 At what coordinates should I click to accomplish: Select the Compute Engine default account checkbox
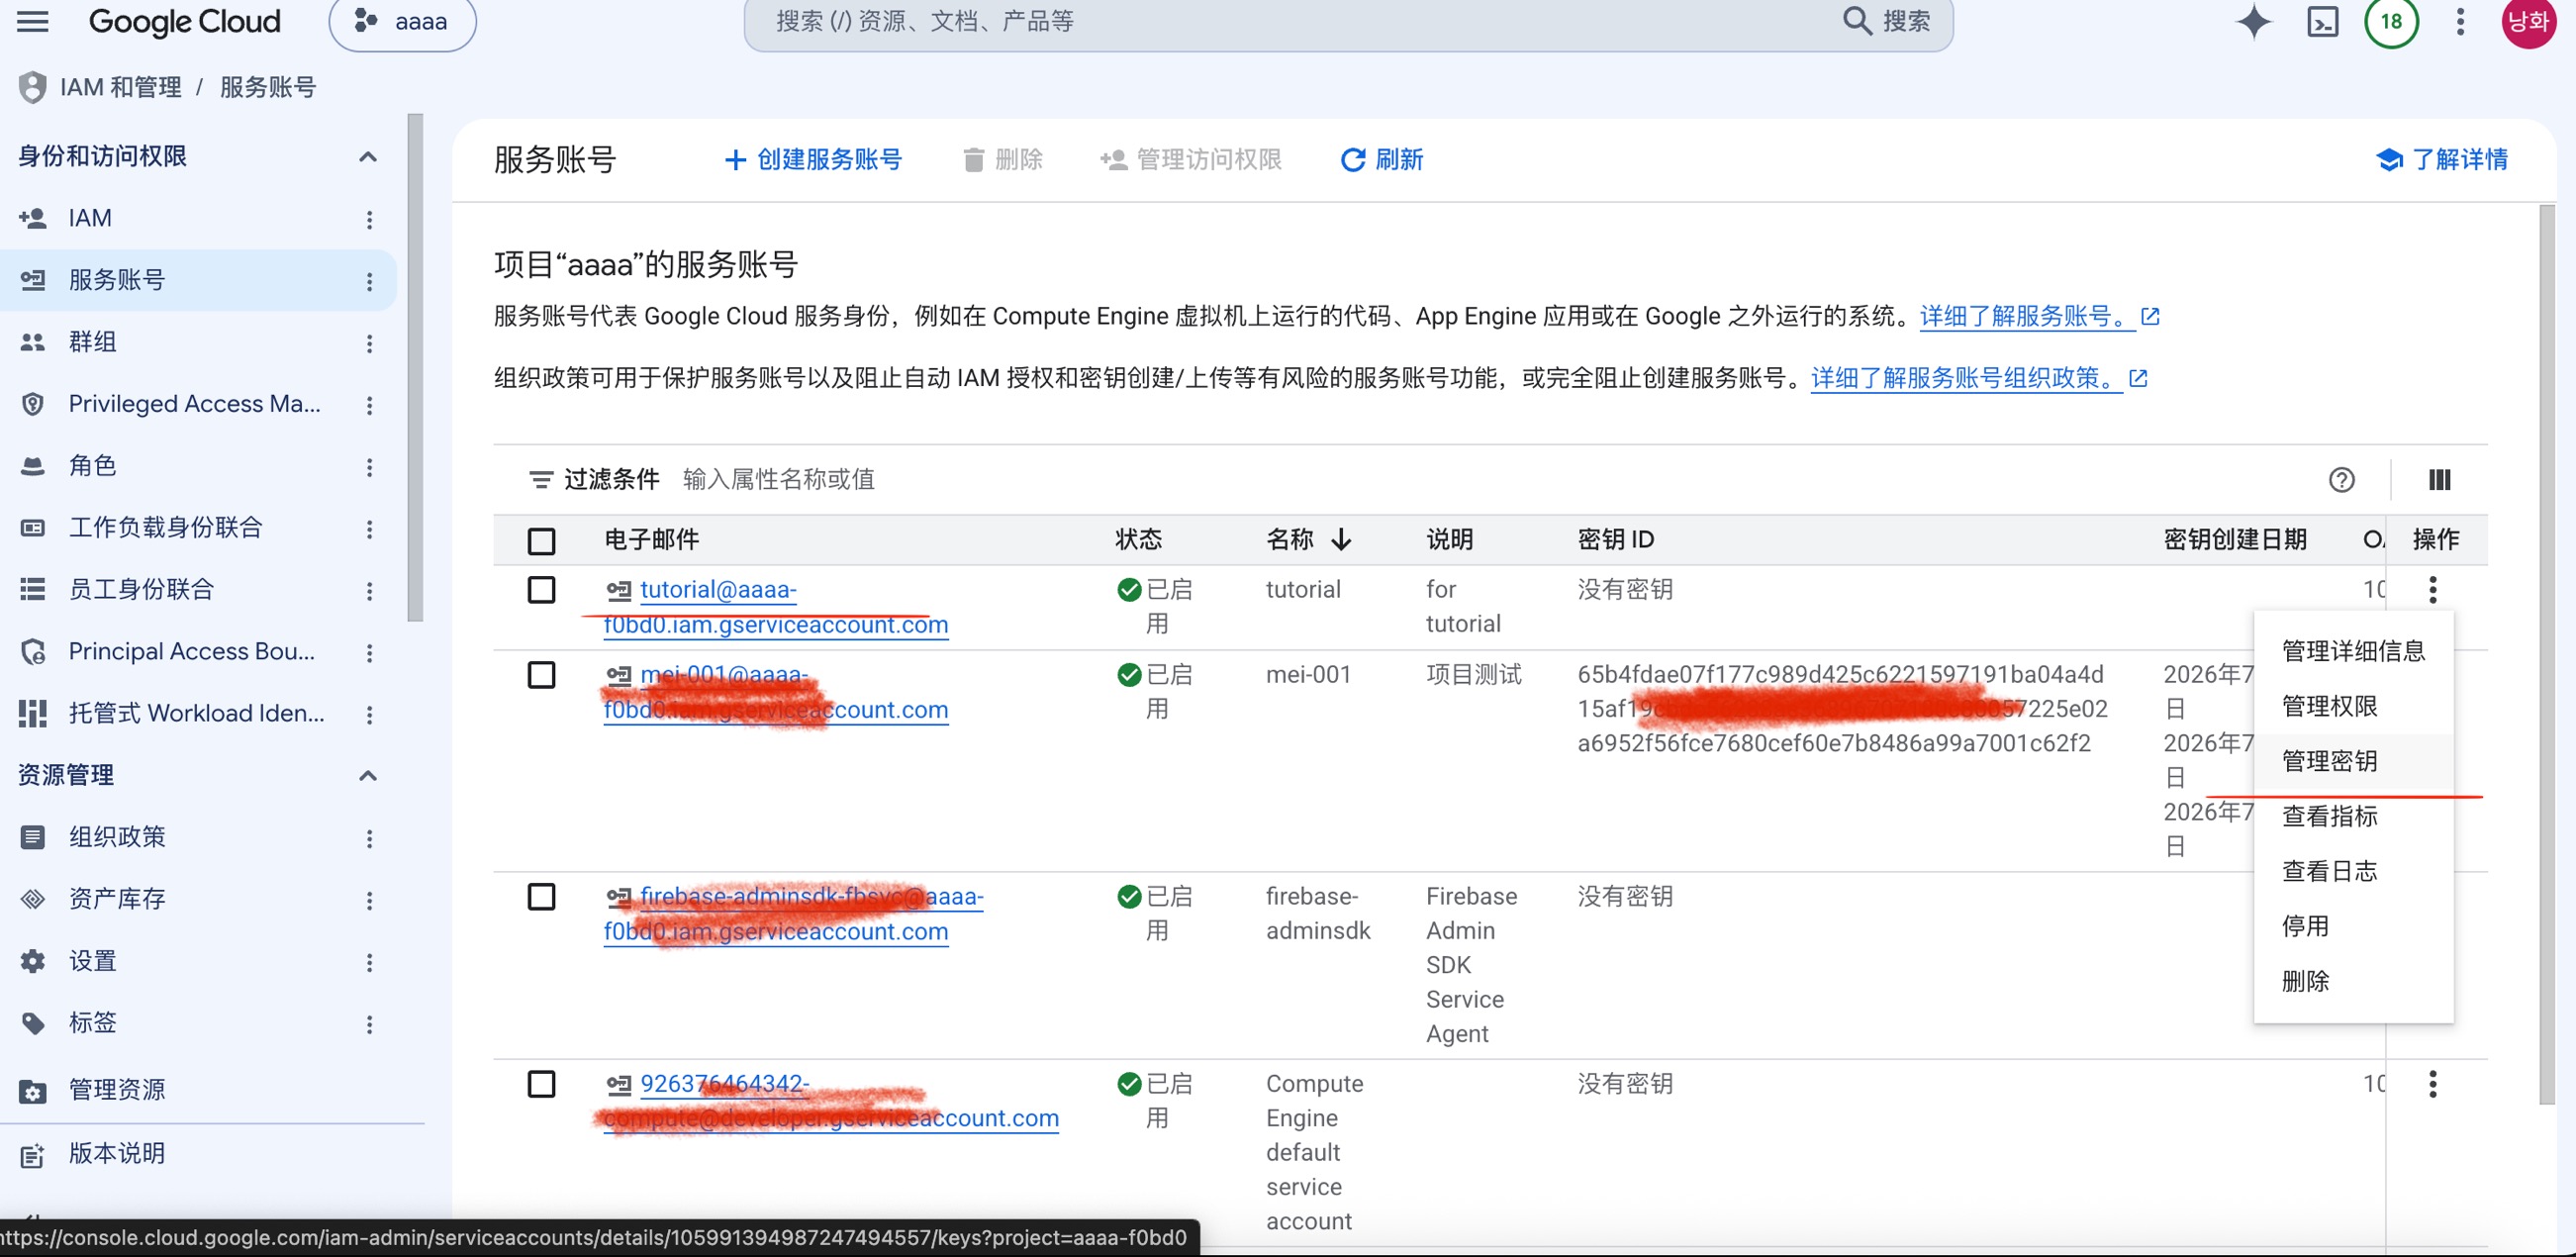pyautogui.click(x=541, y=1084)
